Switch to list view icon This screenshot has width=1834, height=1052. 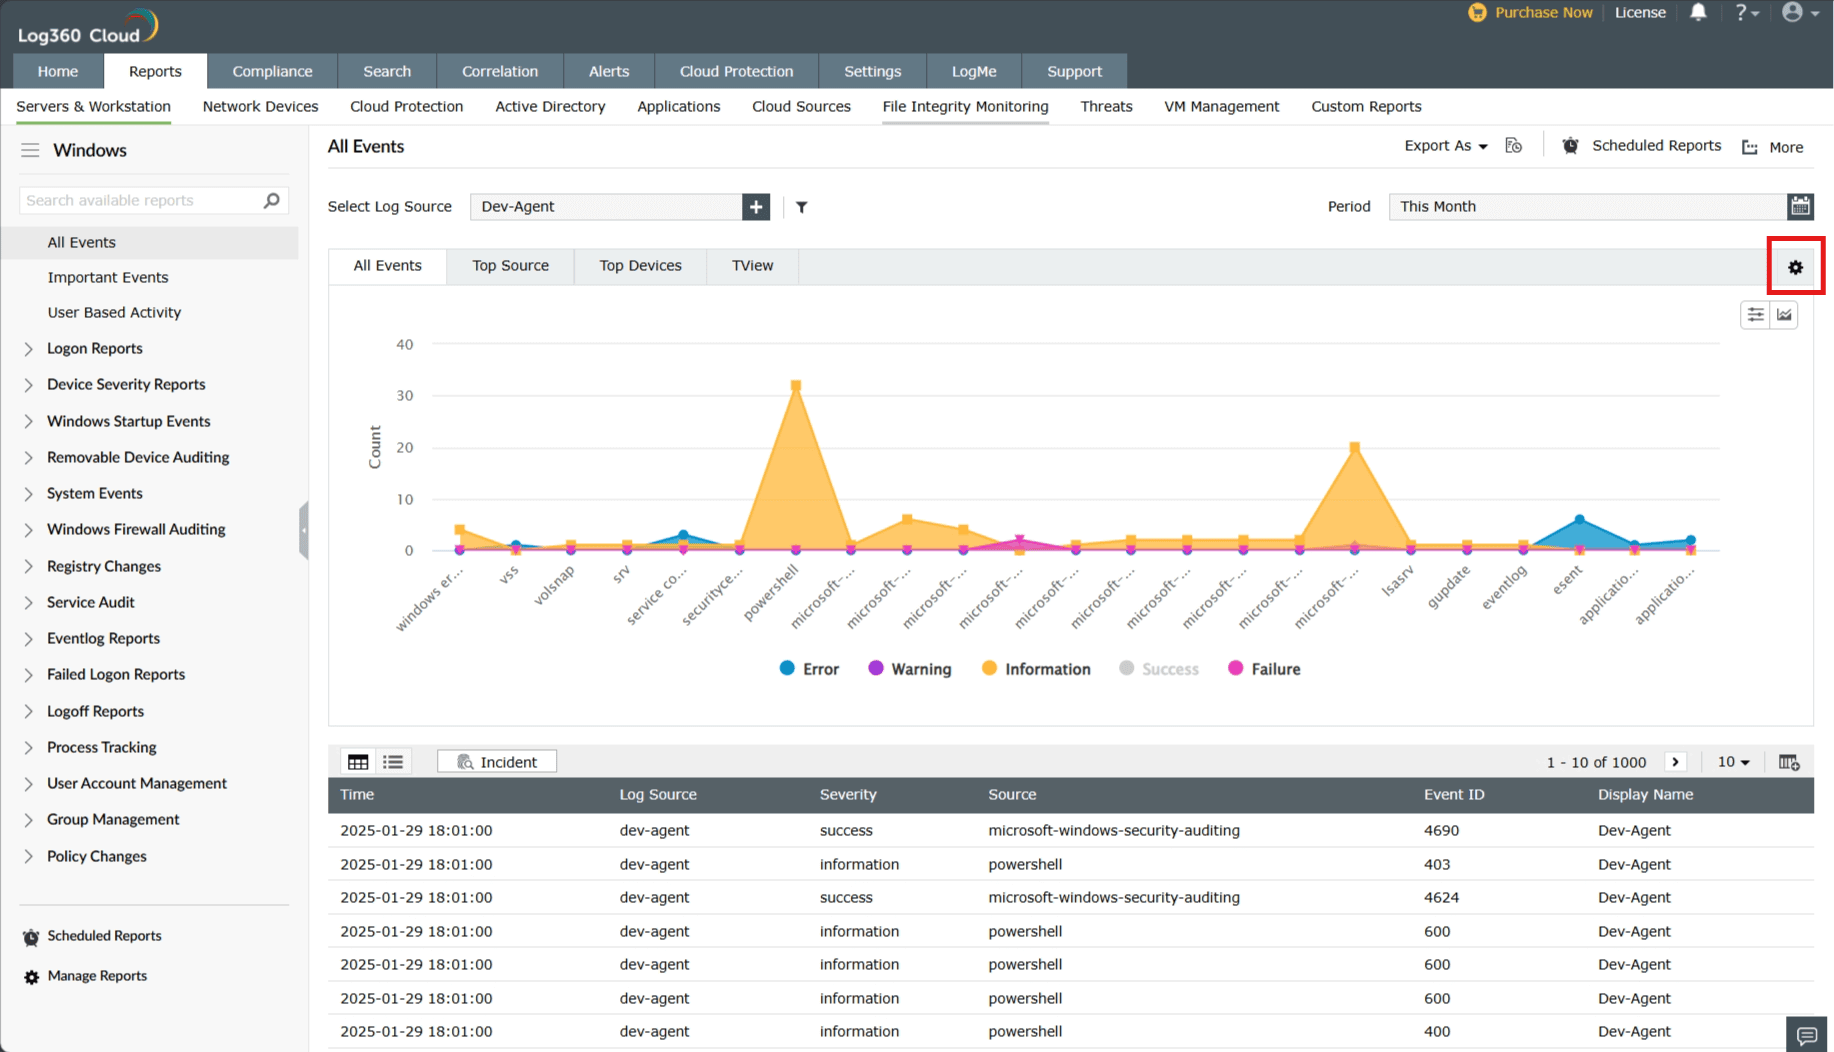tap(393, 762)
